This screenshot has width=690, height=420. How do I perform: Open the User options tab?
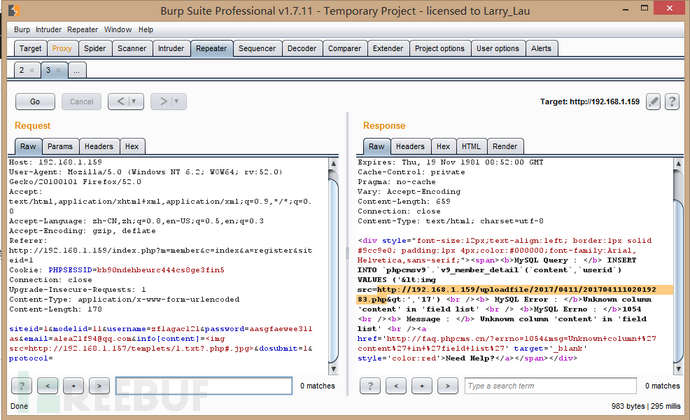coord(498,48)
